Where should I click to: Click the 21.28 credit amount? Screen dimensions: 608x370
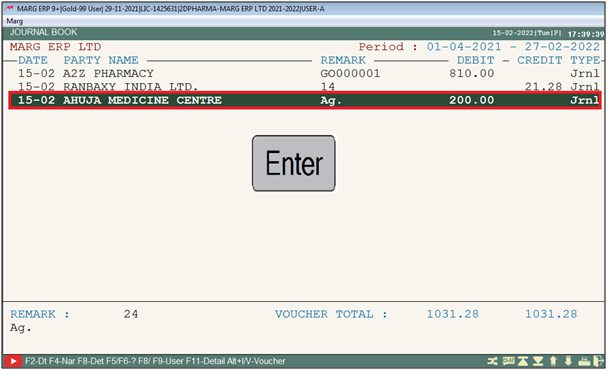click(x=543, y=87)
